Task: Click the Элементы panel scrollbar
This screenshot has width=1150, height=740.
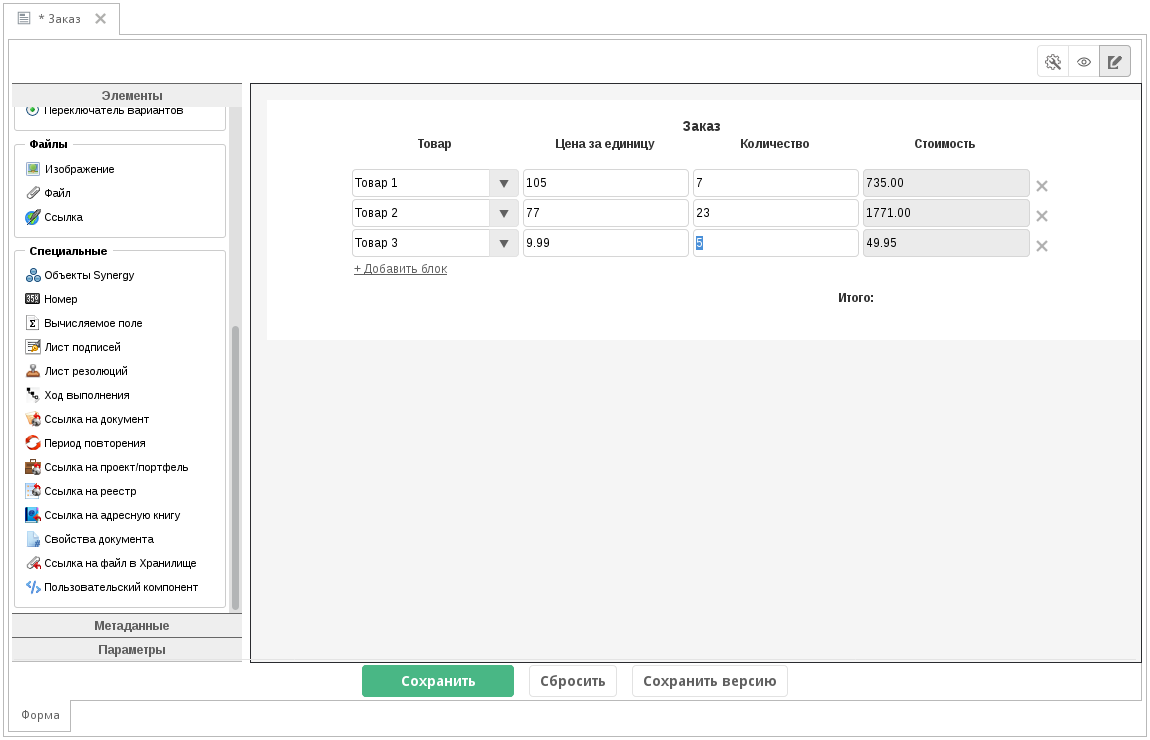Action: 235,468
